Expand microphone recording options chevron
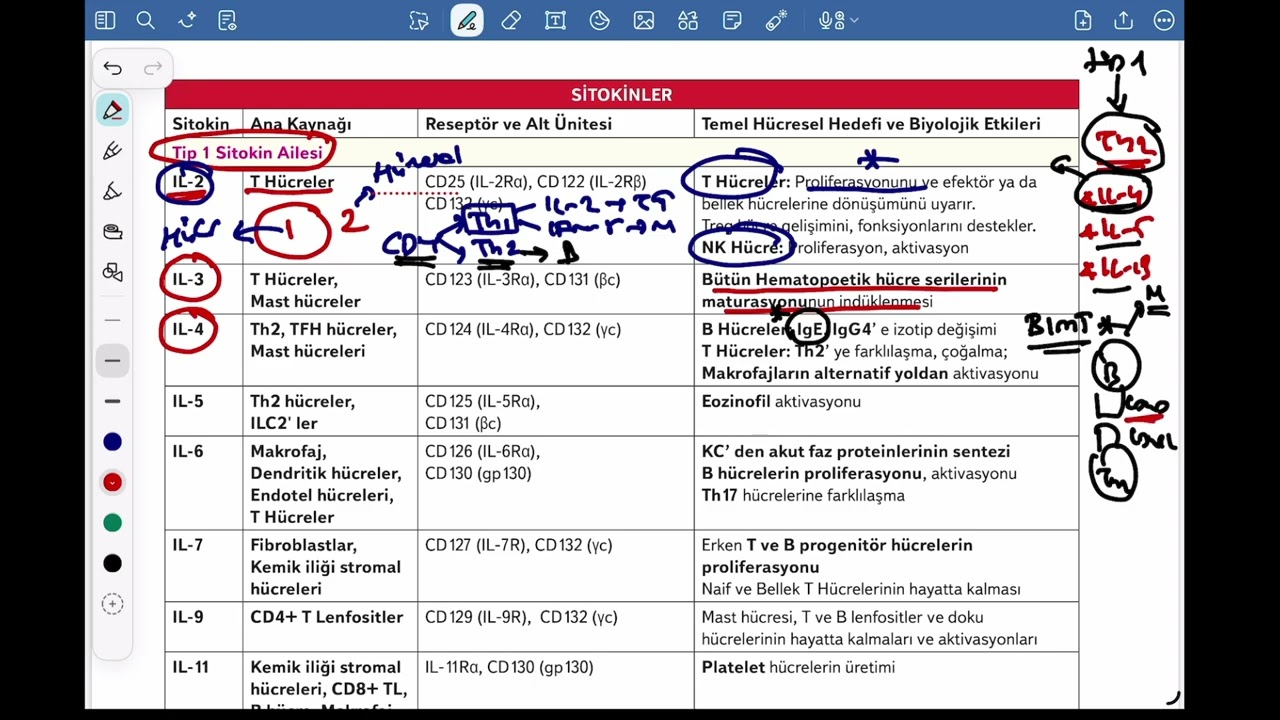Viewport: 1280px width, 720px height. click(x=854, y=20)
